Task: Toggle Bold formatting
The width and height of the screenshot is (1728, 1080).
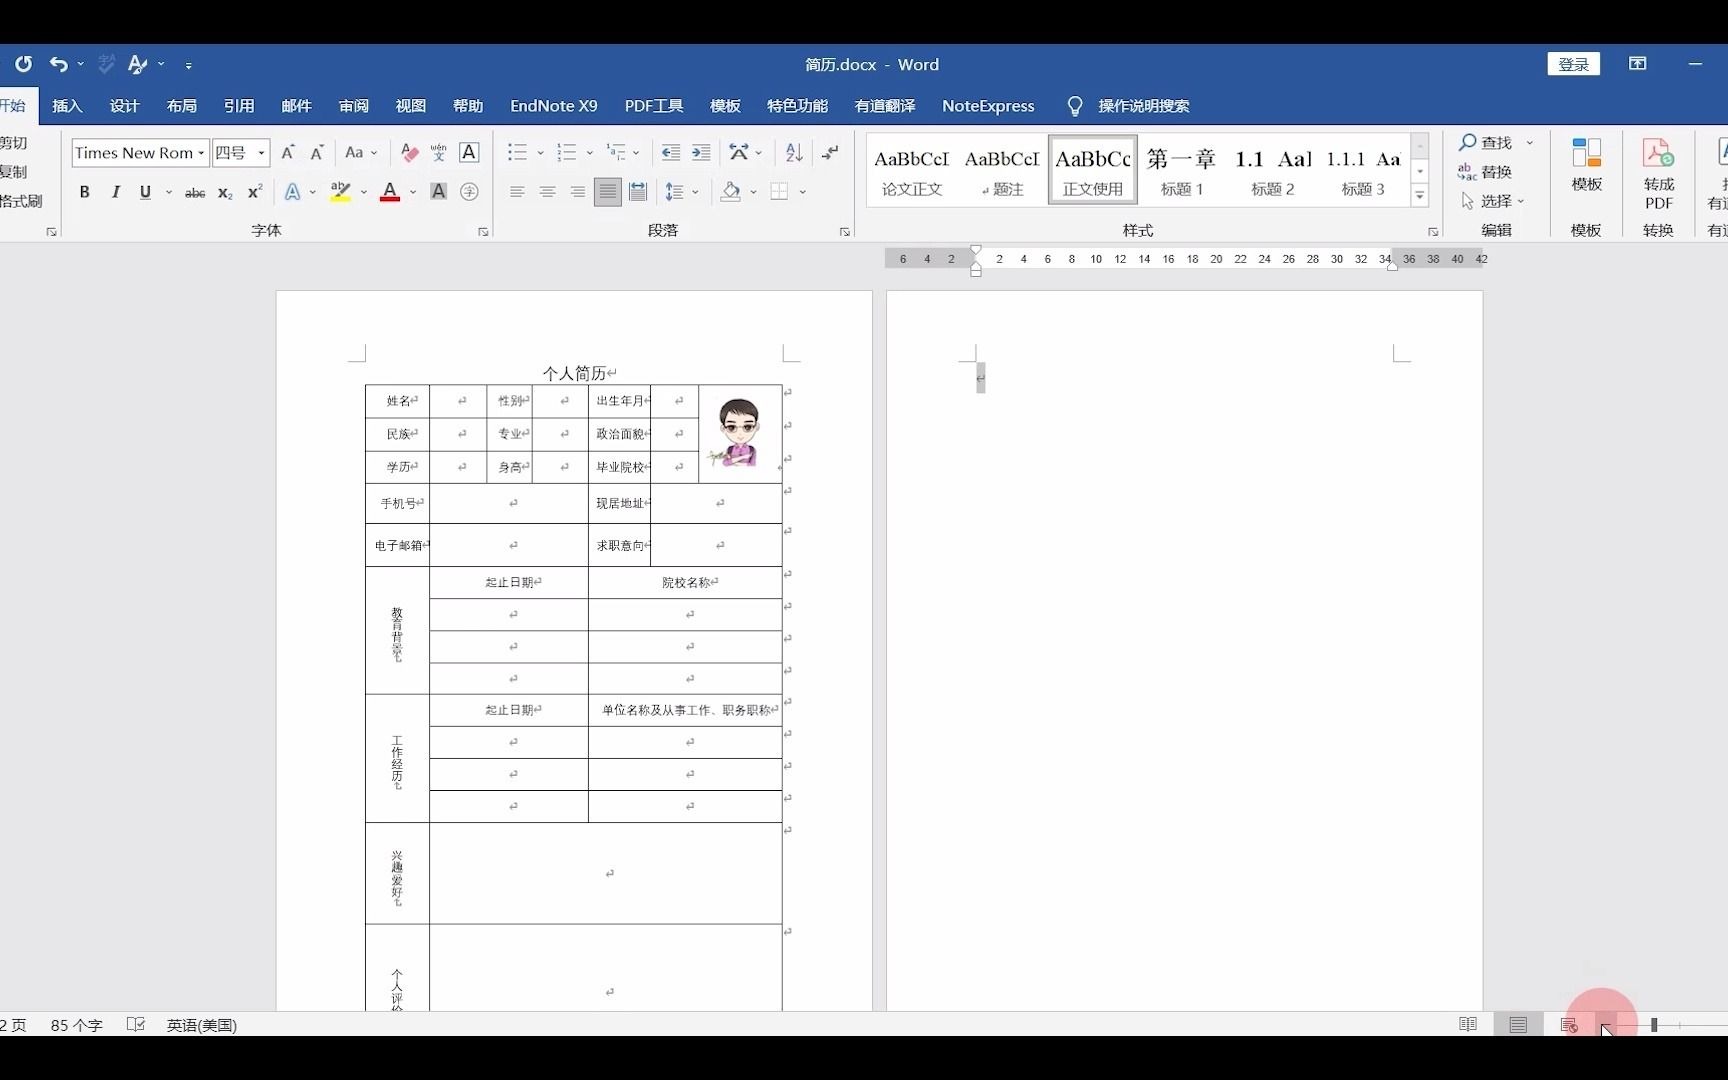Action: 85,192
